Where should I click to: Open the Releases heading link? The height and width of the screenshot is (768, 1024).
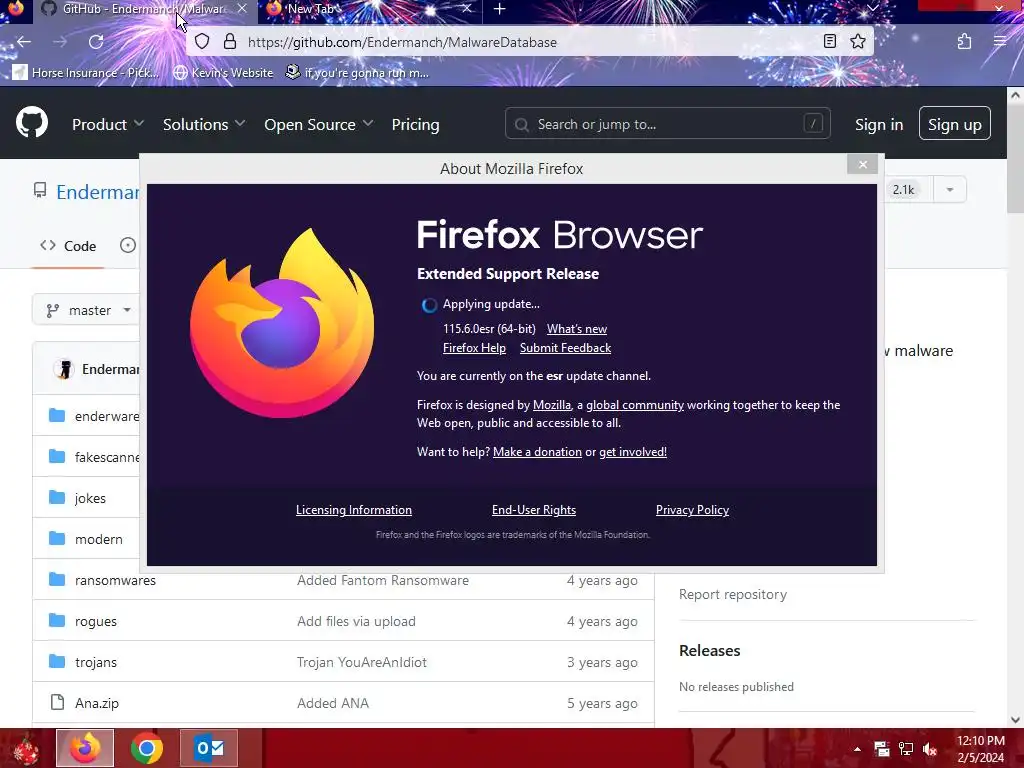click(x=710, y=650)
